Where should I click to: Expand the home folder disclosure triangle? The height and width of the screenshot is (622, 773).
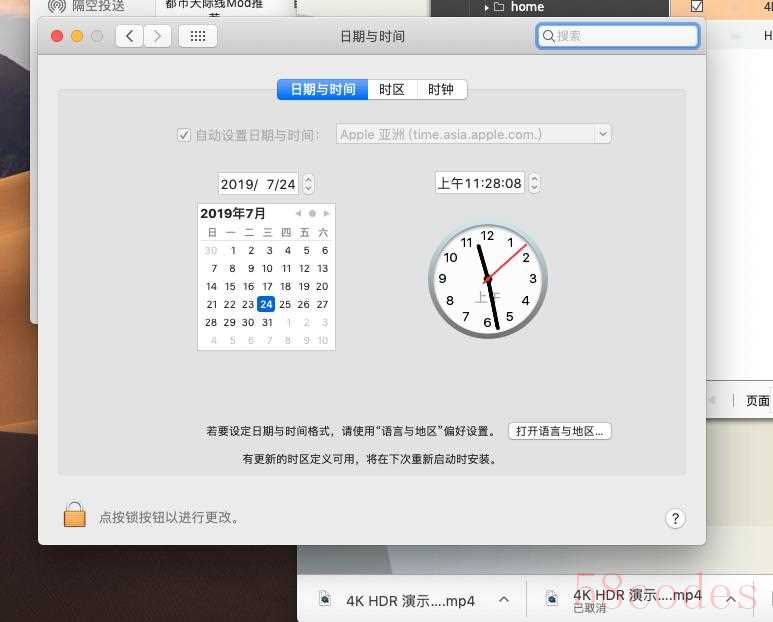[486, 7]
